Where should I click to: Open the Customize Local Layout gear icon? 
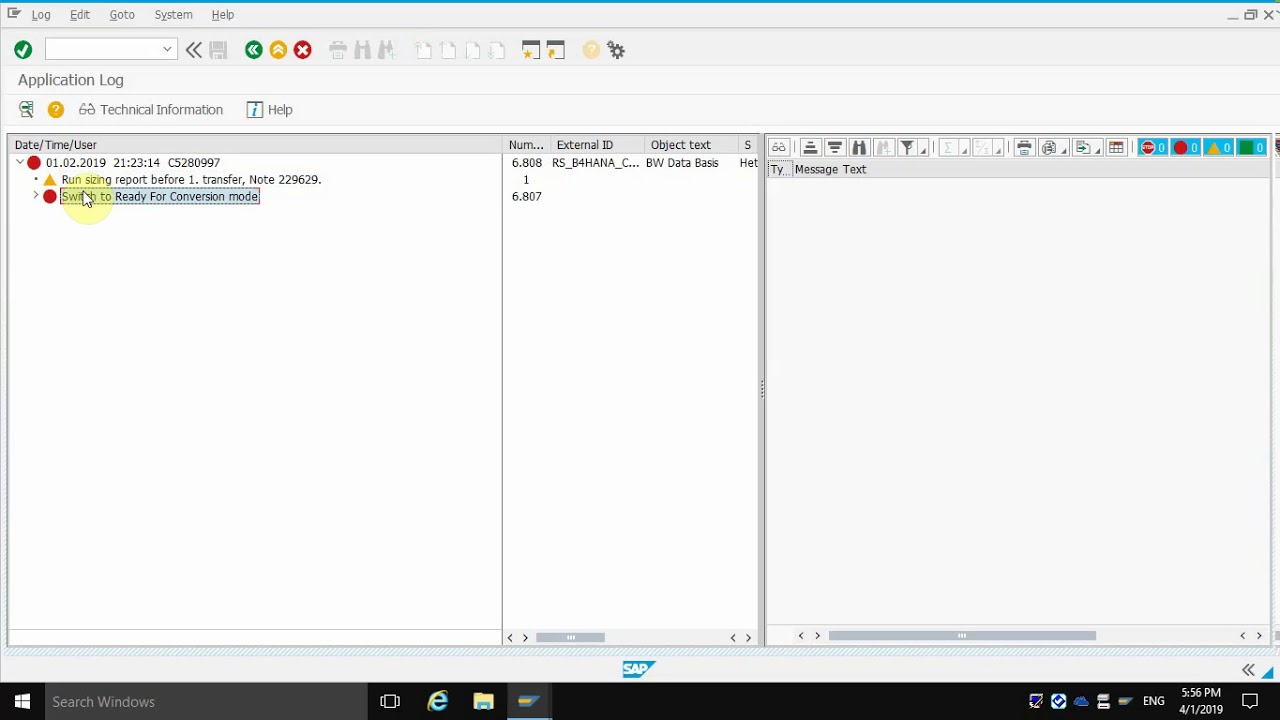tap(616, 50)
